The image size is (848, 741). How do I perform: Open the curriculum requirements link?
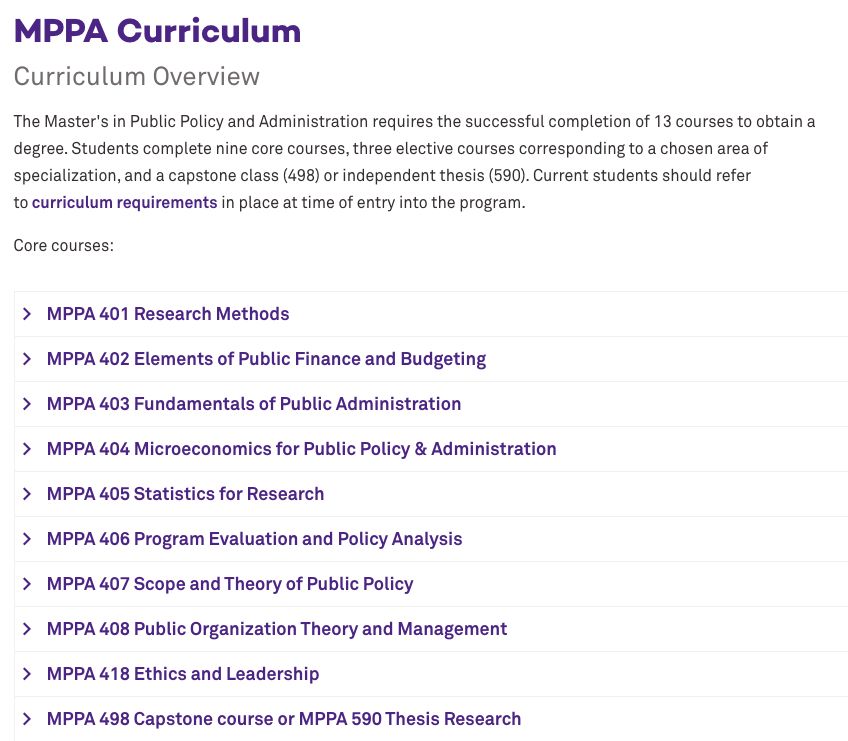pos(124,202)
